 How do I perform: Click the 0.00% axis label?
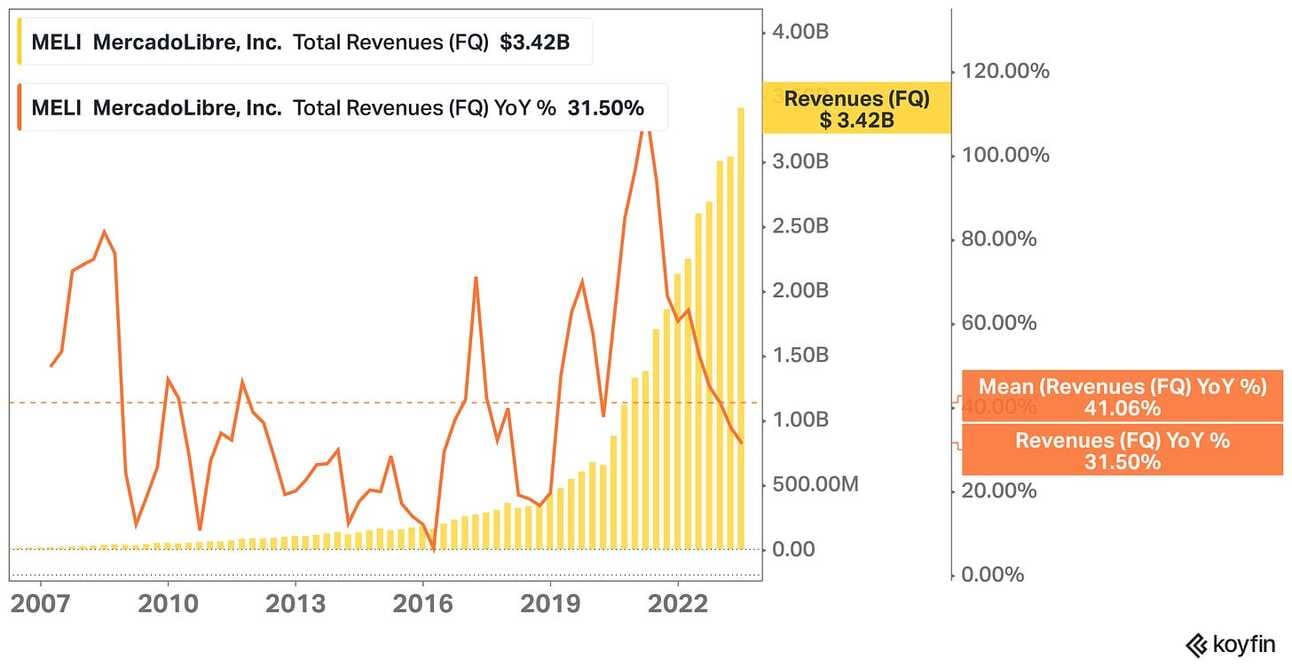(x=995, y=574)
